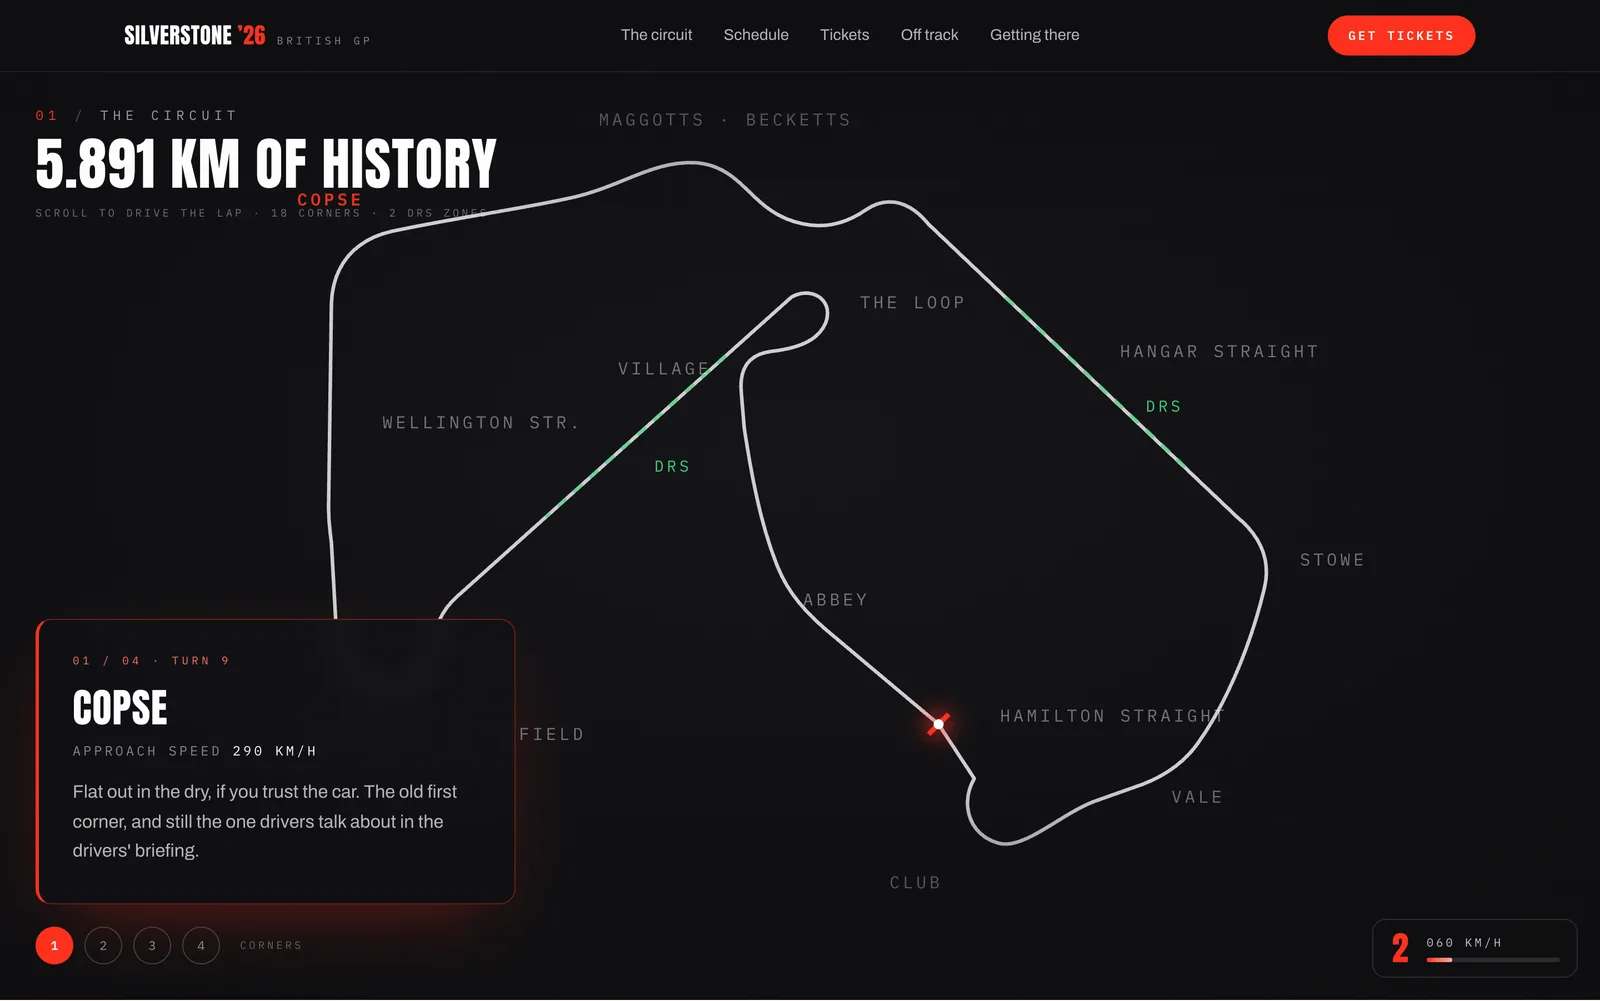Click the DRS label near Hangar Straight
1600x1001 pixels.
click(x=1163, y=407)
